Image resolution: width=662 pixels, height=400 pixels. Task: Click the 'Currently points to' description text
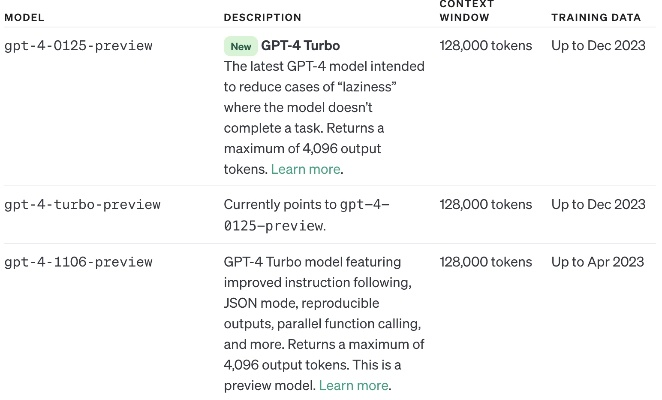pyautogui.click(x=280, y=204)
